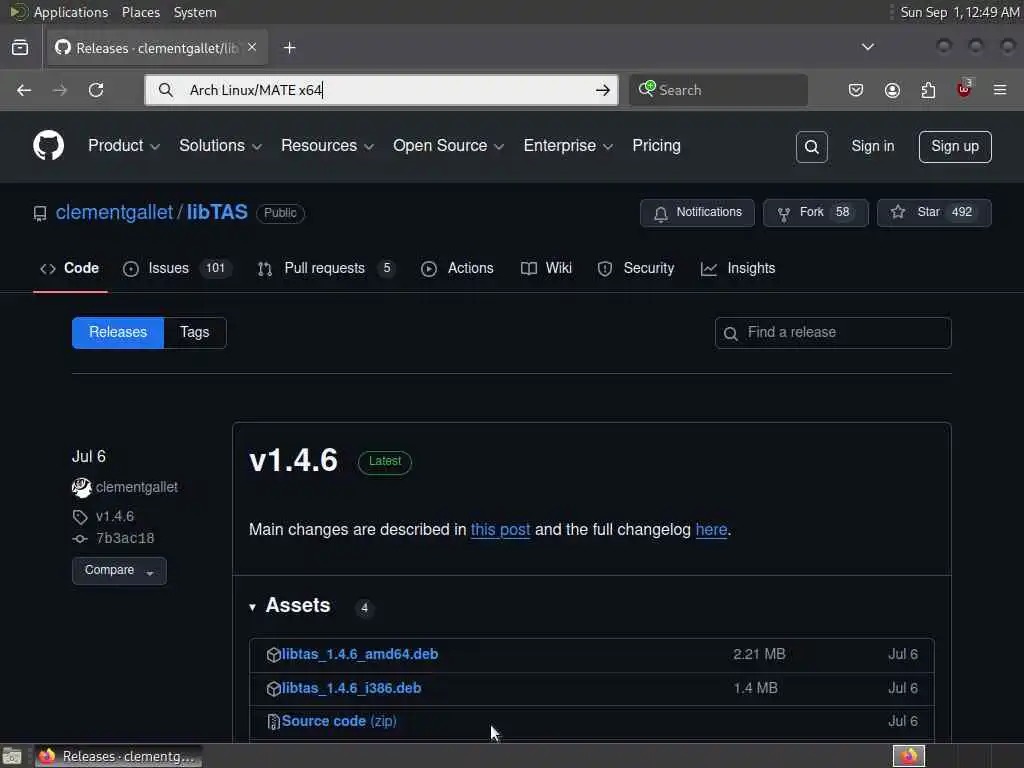The width and height of the screenshot is (1024, 768).
Task: Open a new tab with the plus icon
Action: pos(289,48)
